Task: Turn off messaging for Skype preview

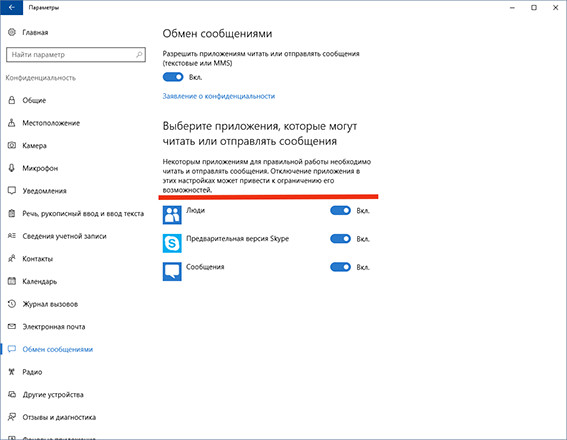Action: pyautogui.click(x=340, y=239)
